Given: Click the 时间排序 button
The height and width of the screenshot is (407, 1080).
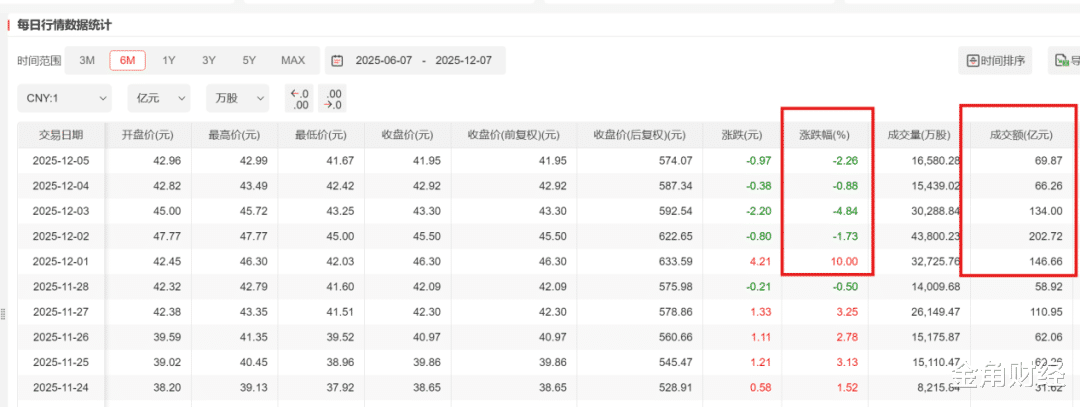Looking at the screenshot, I should [x=995, y=61].
